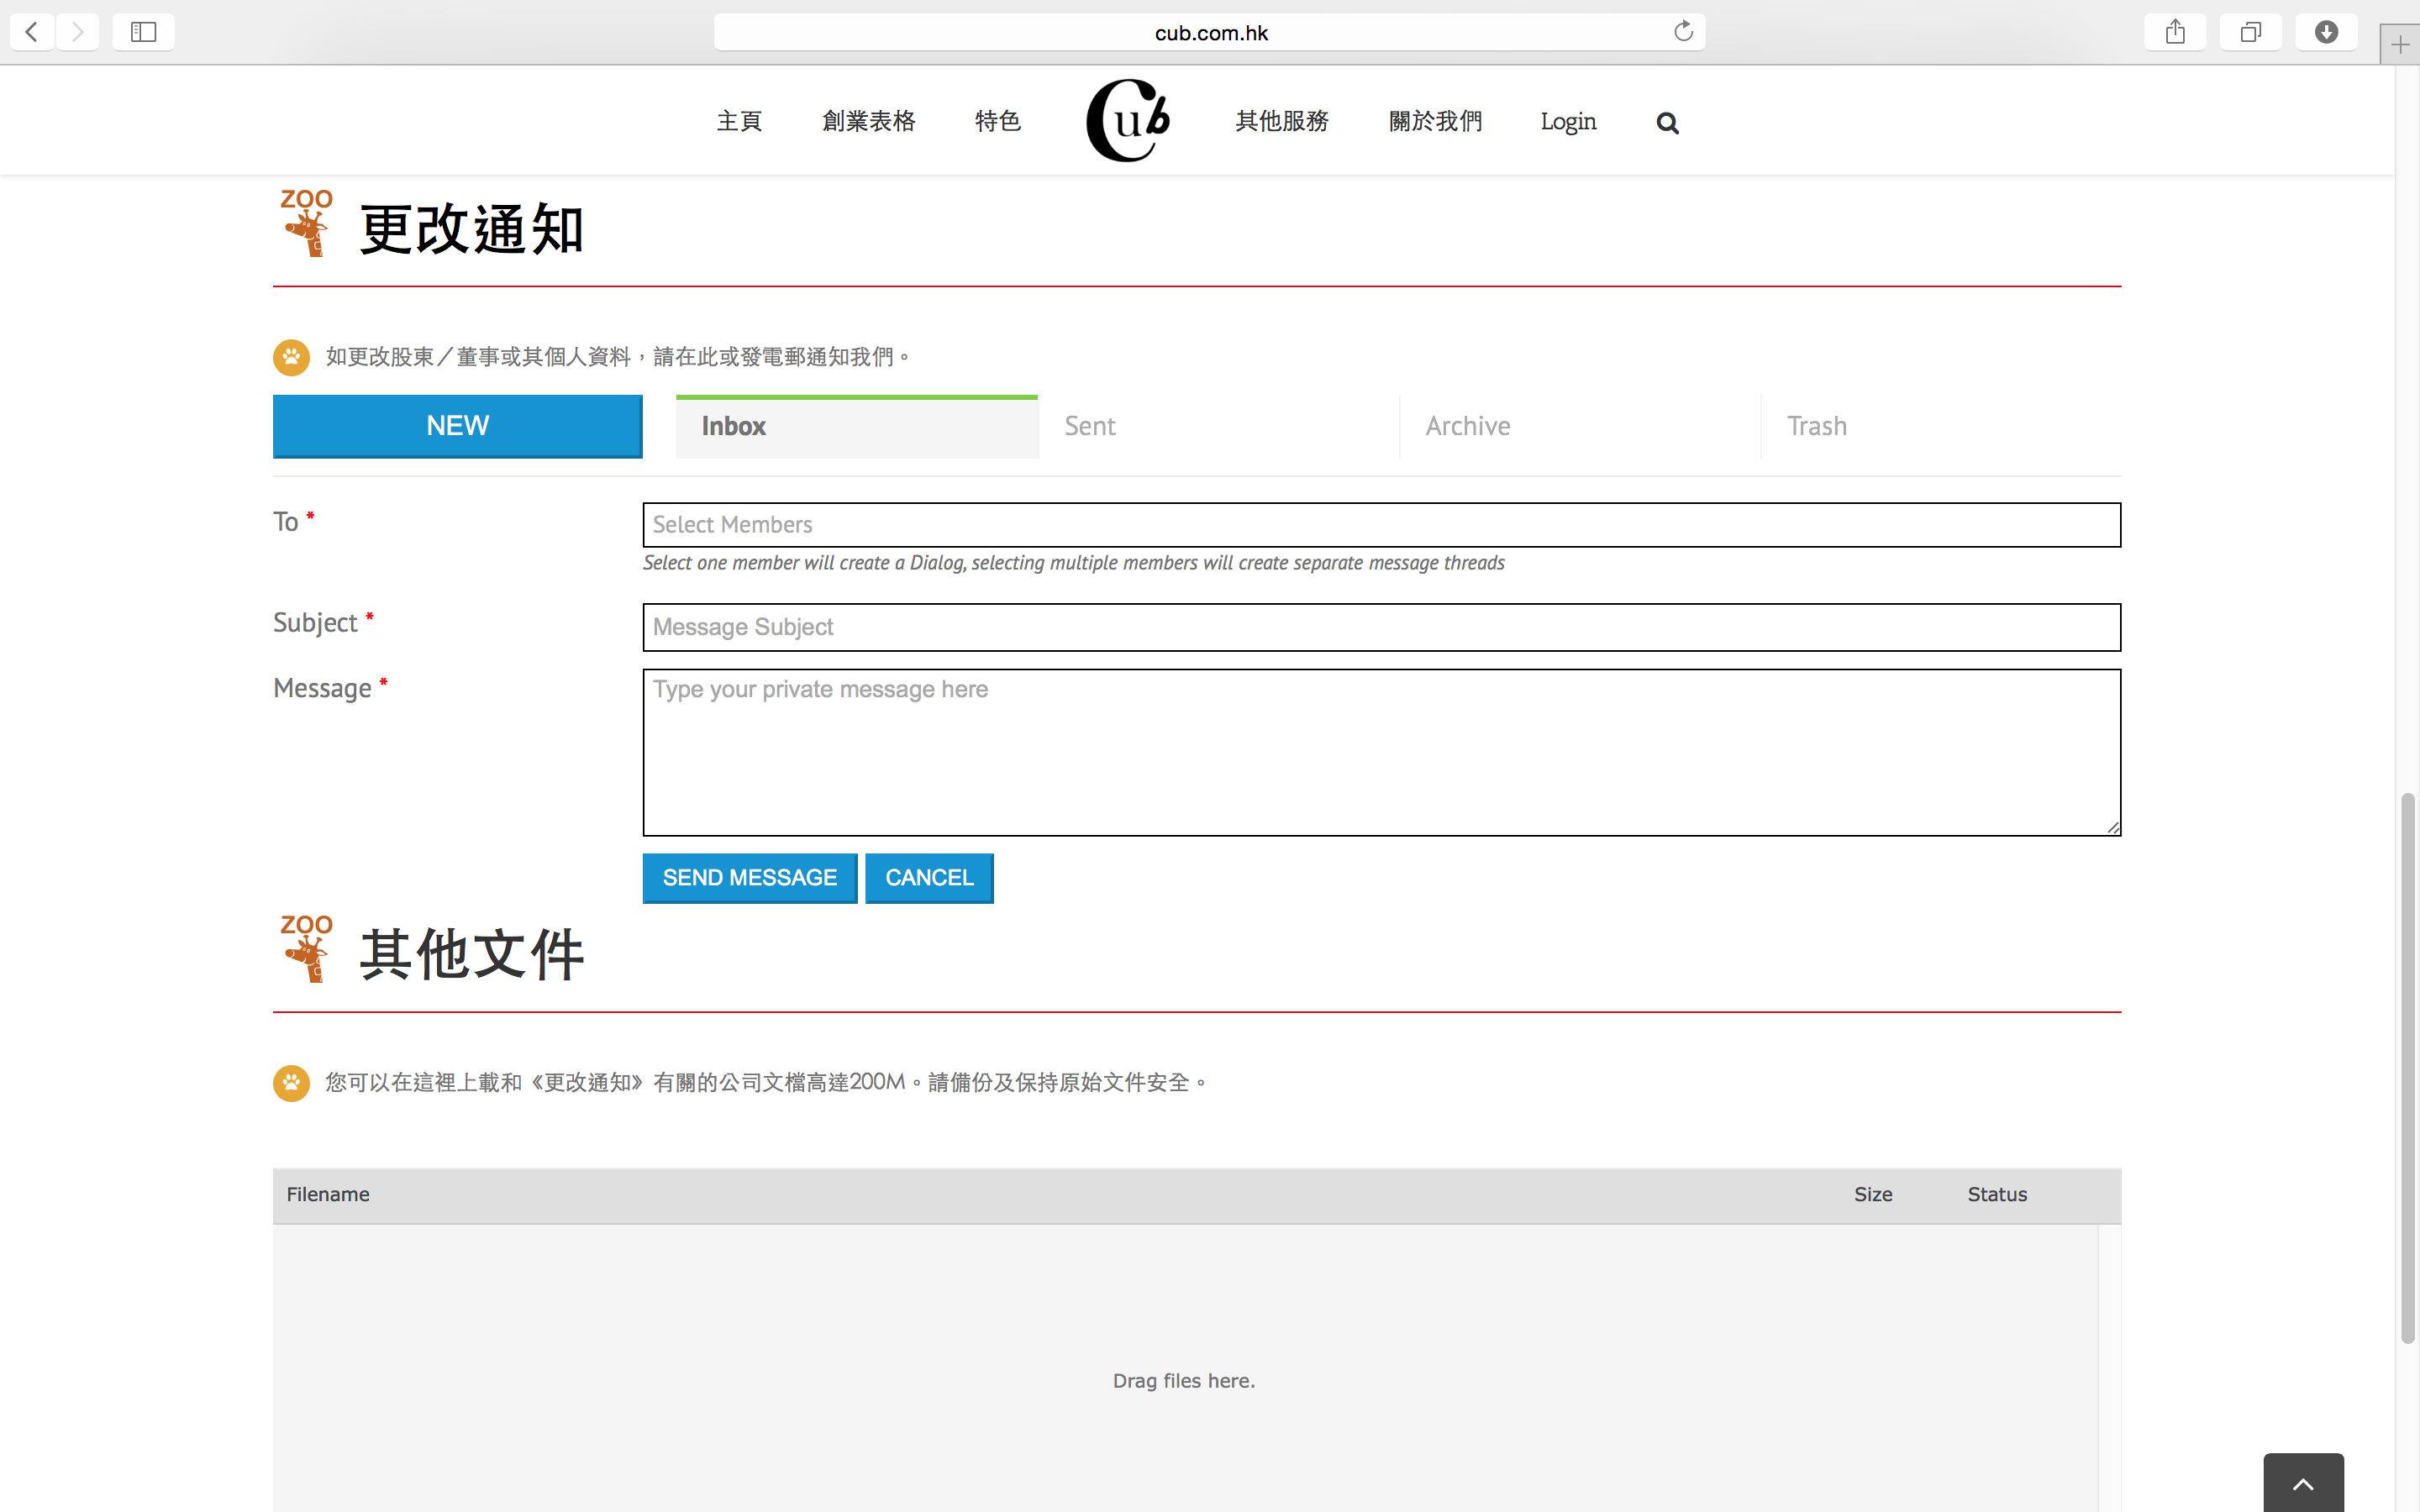2420x1512 pixels.
Task: Click the Status column header
Action: 1997,1194
